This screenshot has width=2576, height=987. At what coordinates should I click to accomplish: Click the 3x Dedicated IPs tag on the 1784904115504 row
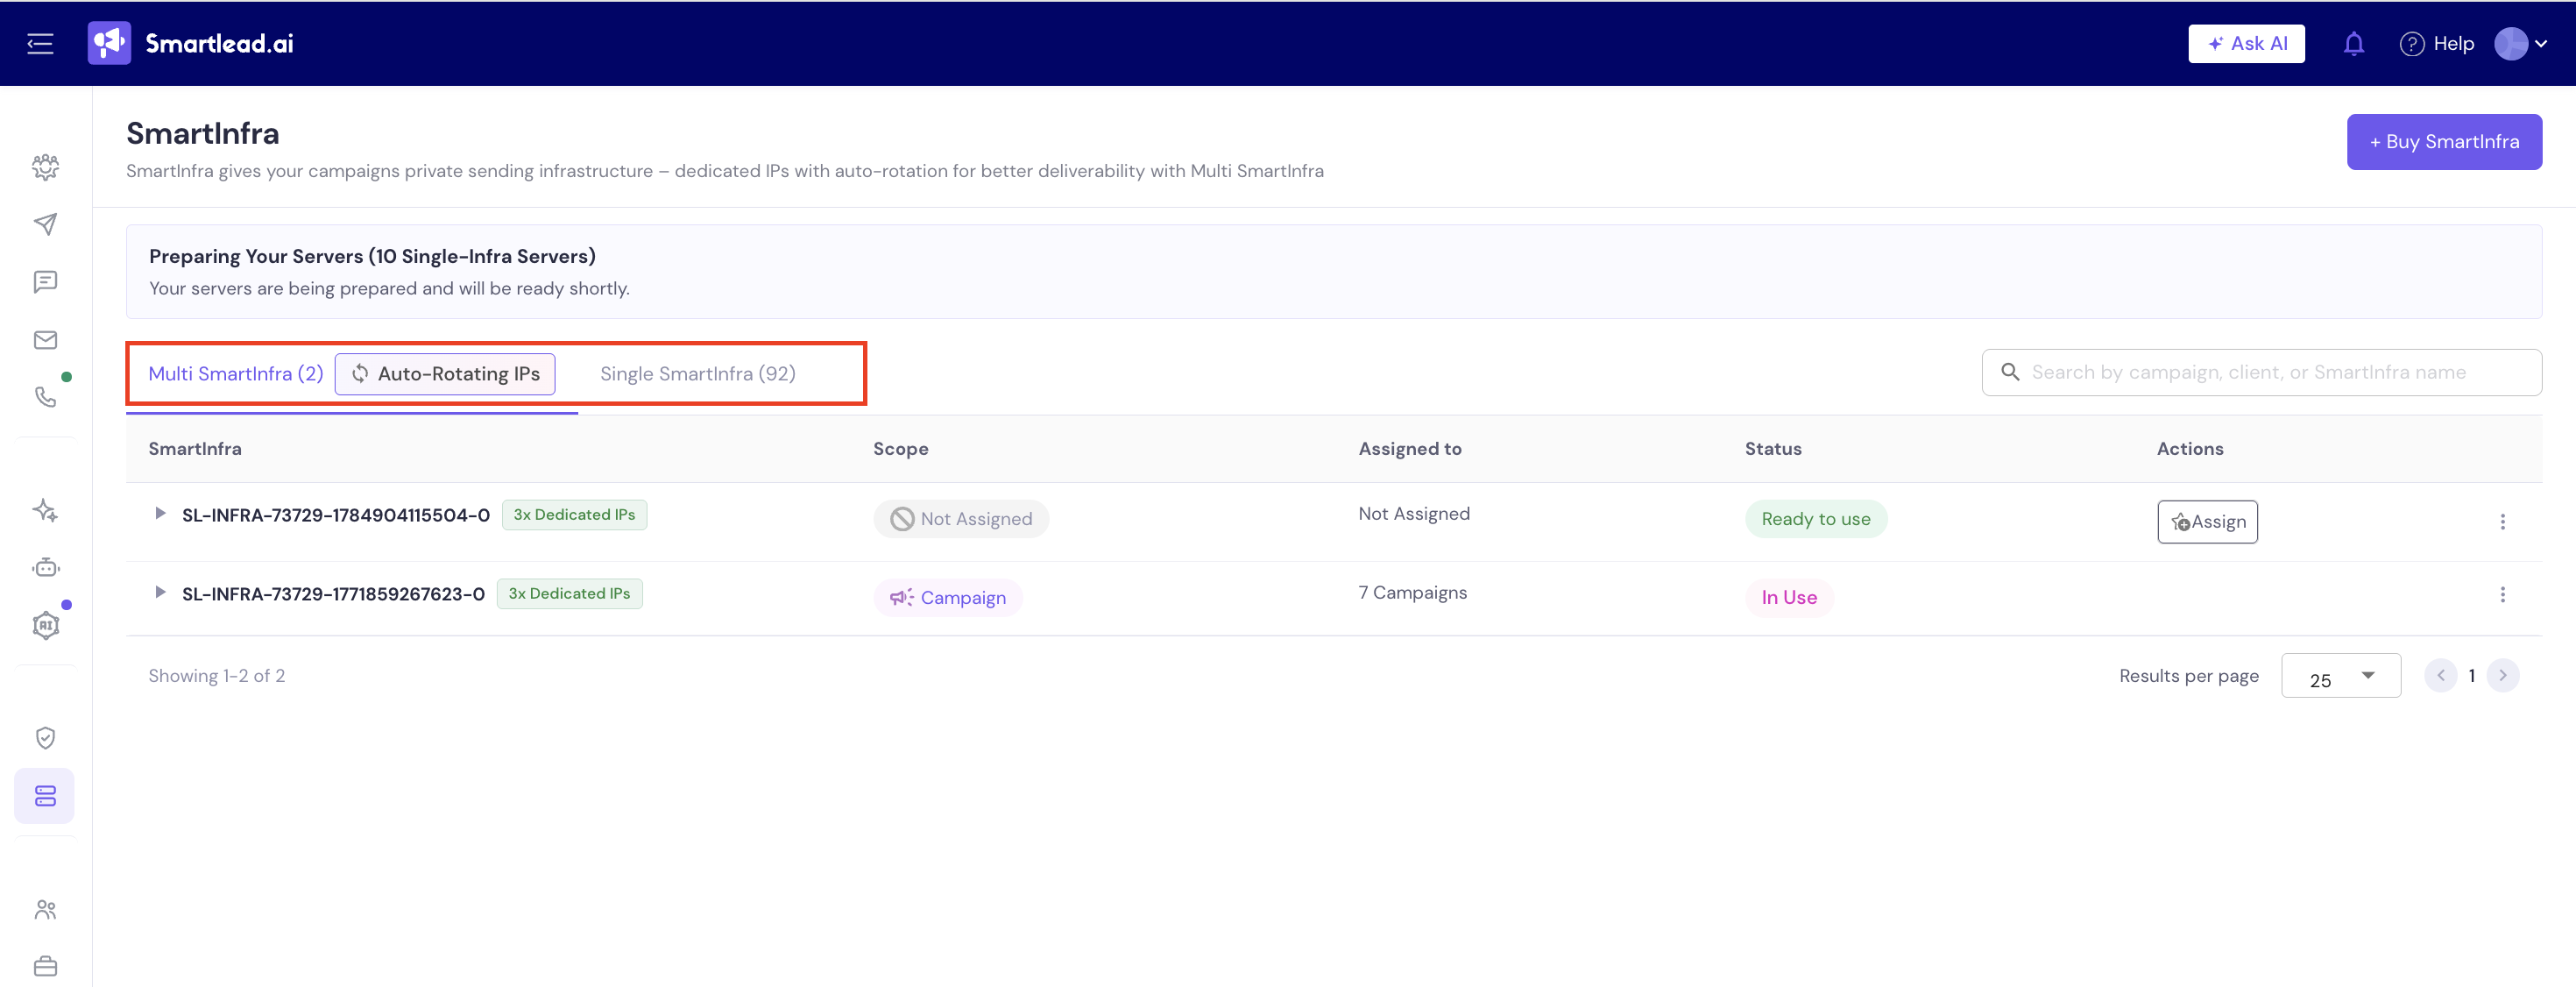[574, 515]
